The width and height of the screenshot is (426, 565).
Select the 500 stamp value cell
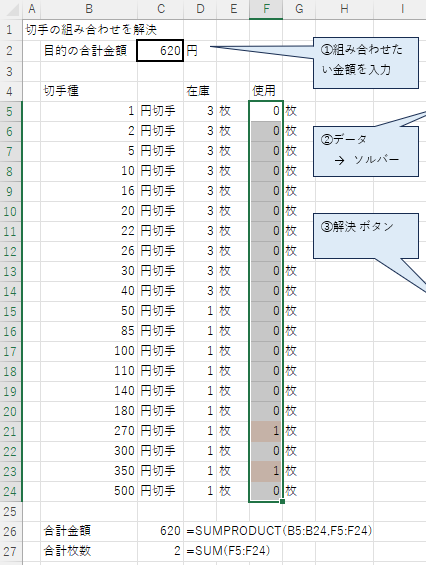pyautogui.click(x=89, y=491)
